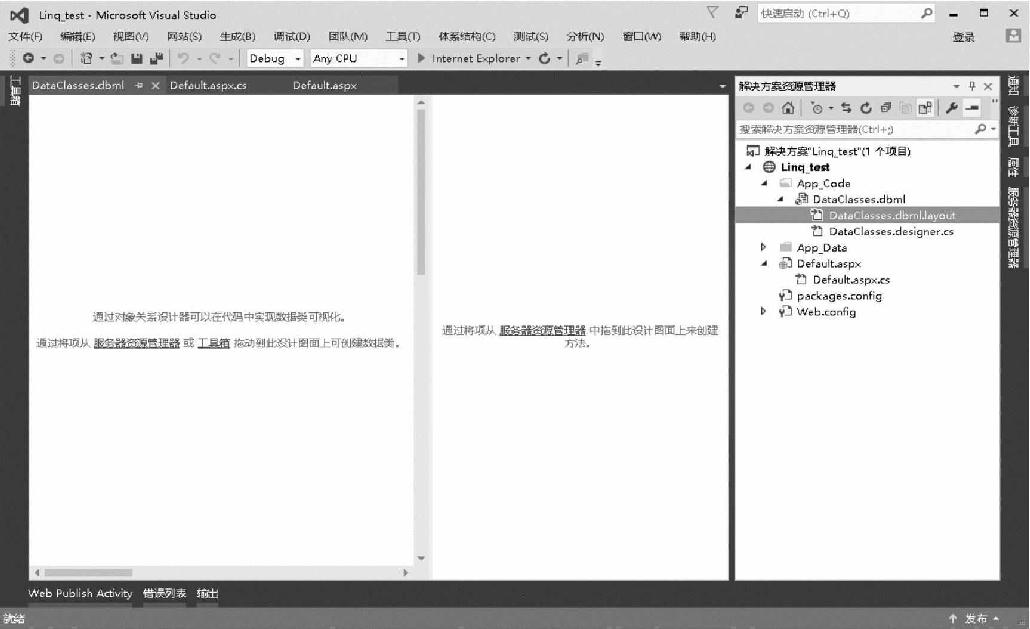Collapse the Linq_test project node

coord(748,167)
